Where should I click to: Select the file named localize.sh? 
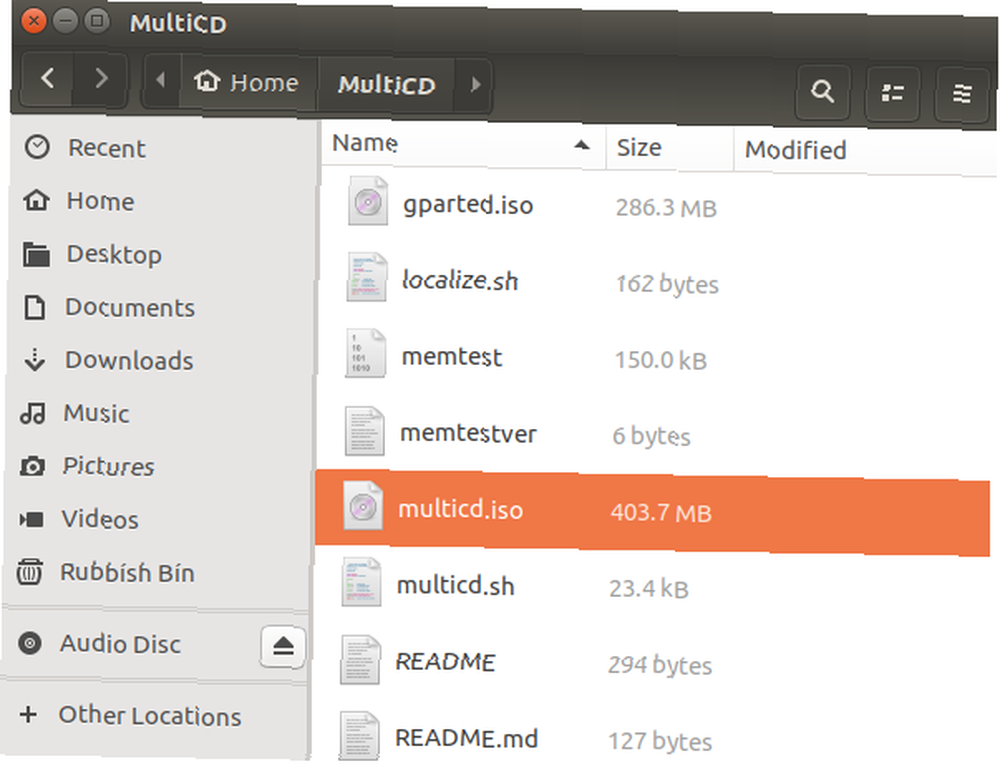click(460, 280)
